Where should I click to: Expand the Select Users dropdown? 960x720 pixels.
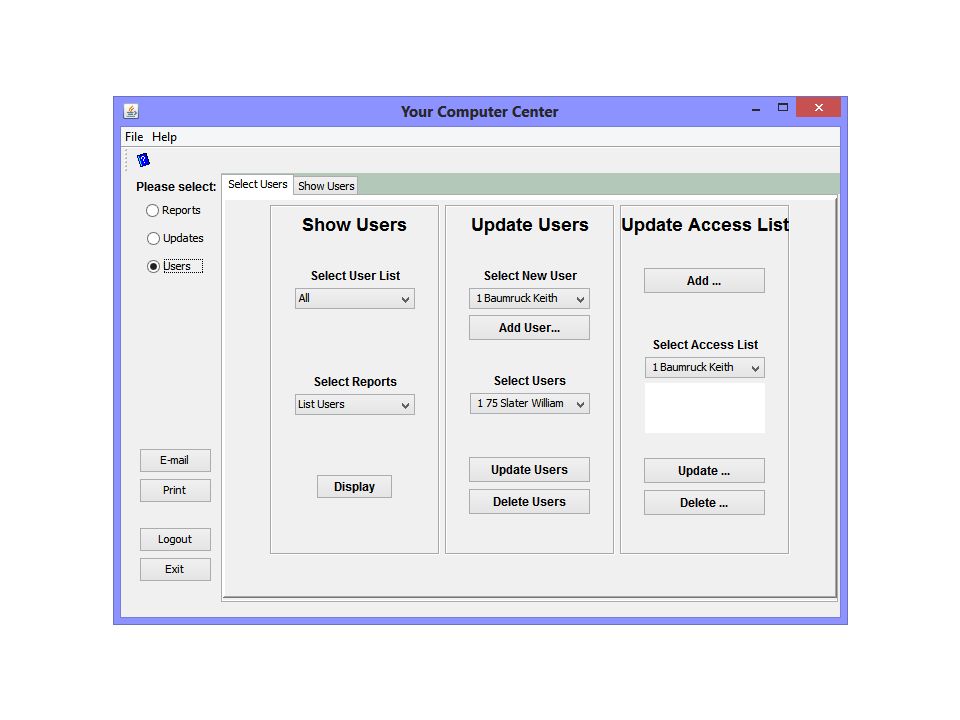[530, 403]
